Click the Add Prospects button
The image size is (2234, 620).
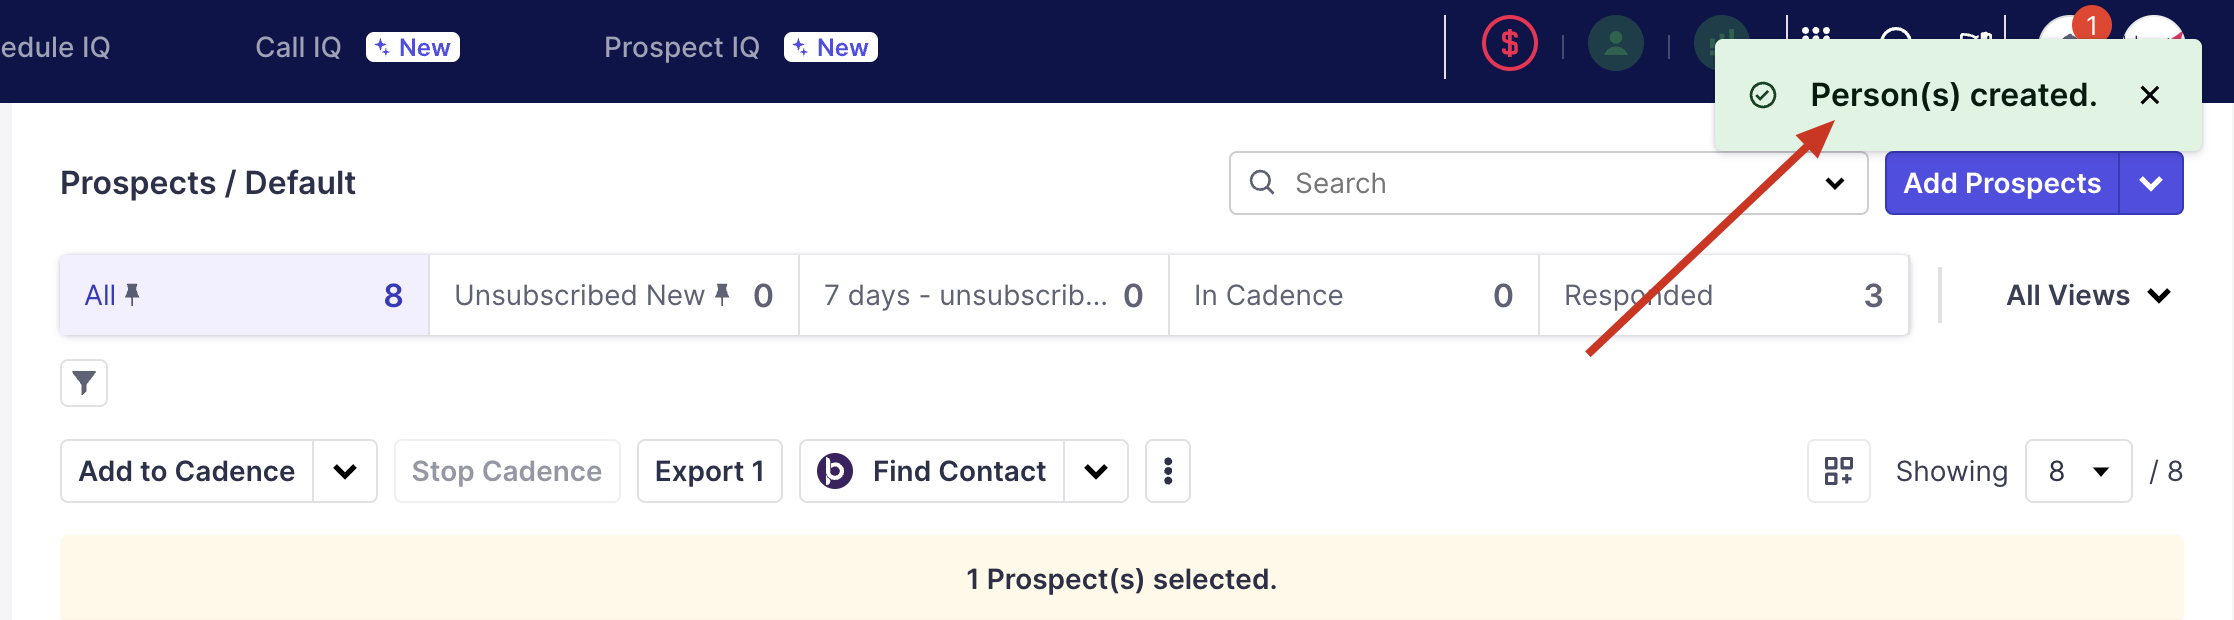click(x=2001, y=183)
